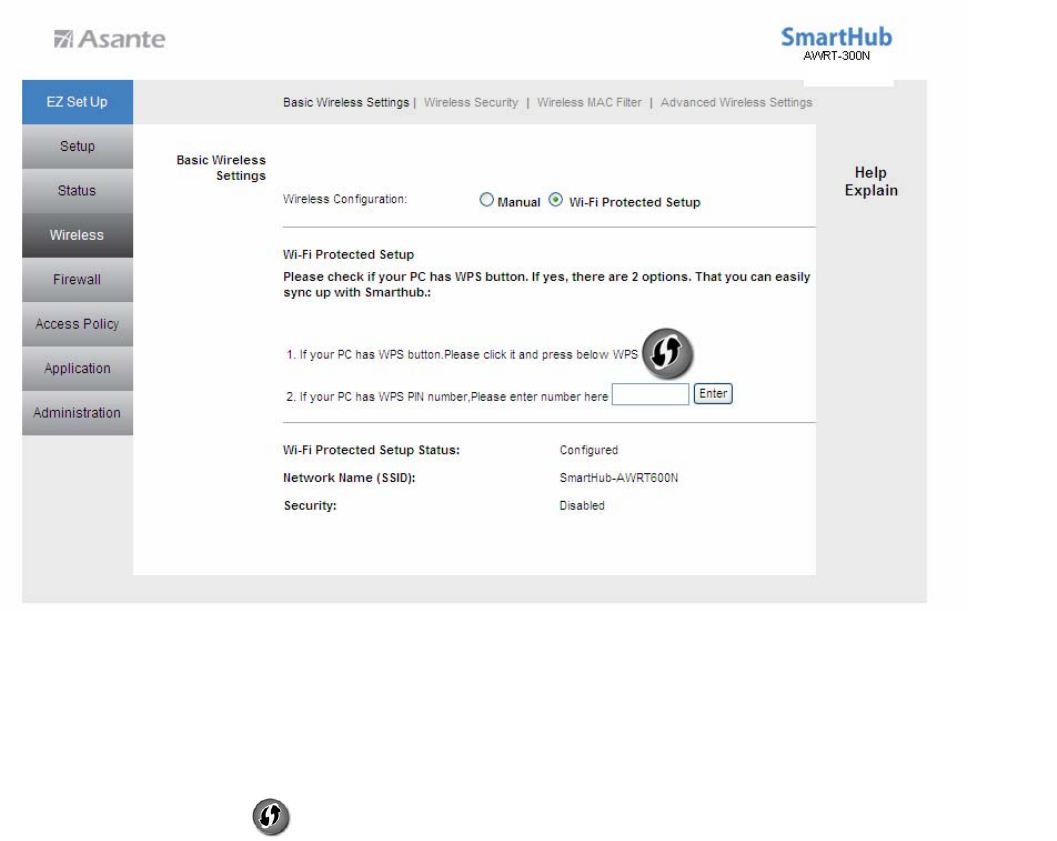
Task: Switch to Basic Wireless Settings tab
Action: click(x=346, y=102)
